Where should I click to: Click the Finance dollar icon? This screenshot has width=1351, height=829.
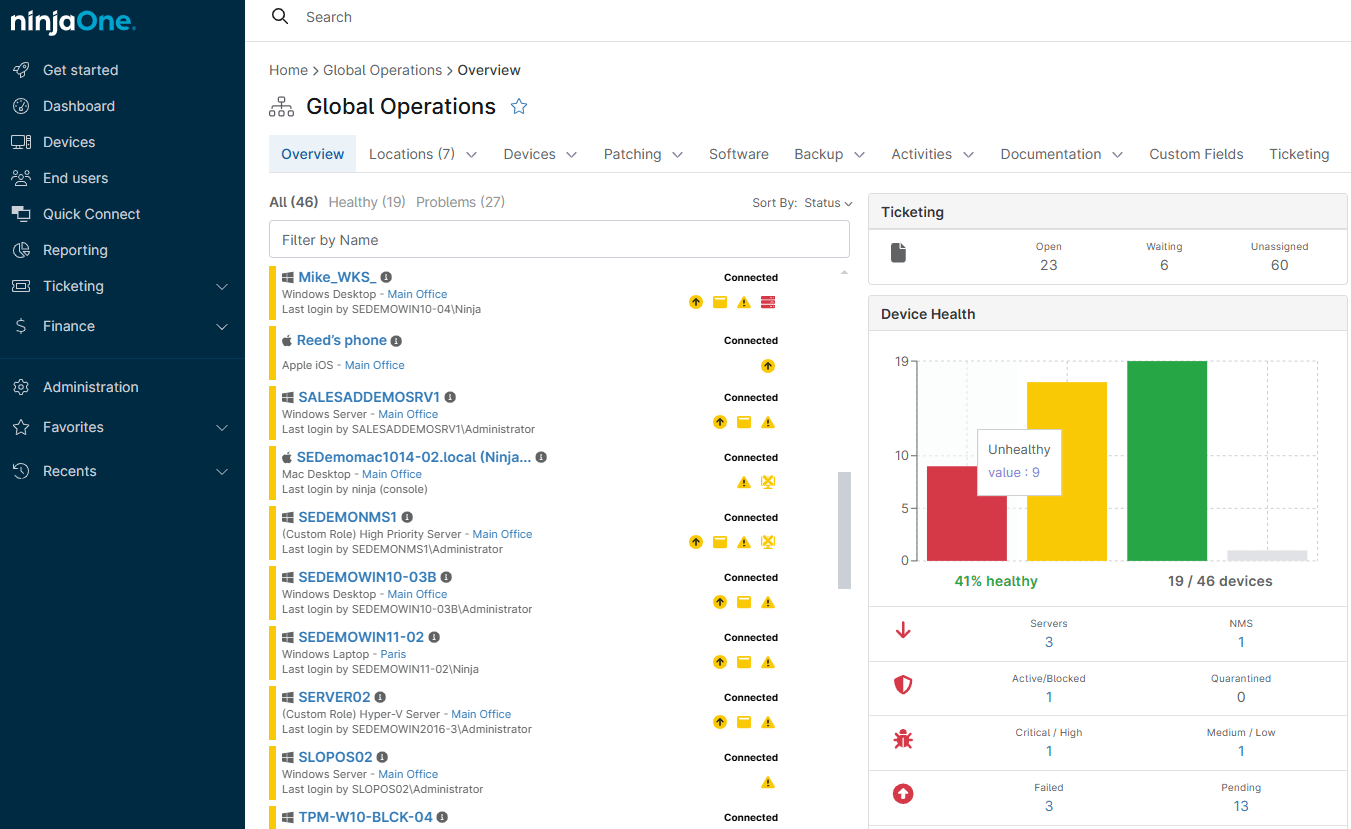pyautogui.click(x=21, y=326)
